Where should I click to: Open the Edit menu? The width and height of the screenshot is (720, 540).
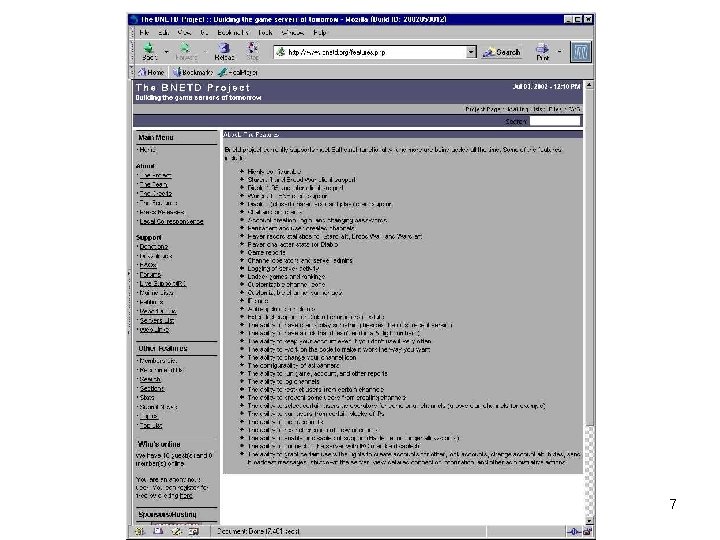[163, 33]
